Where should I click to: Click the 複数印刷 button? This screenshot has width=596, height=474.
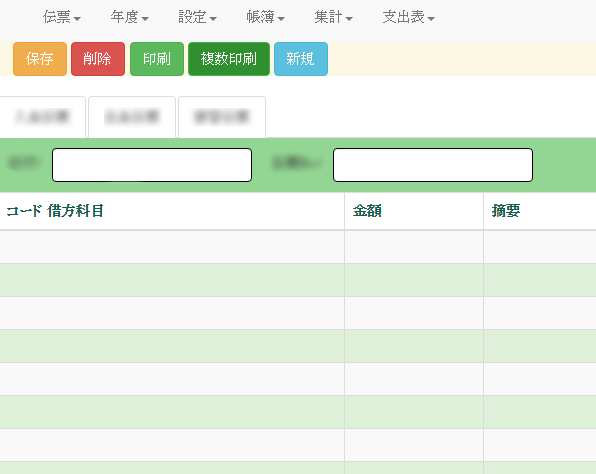coord(229,59)
